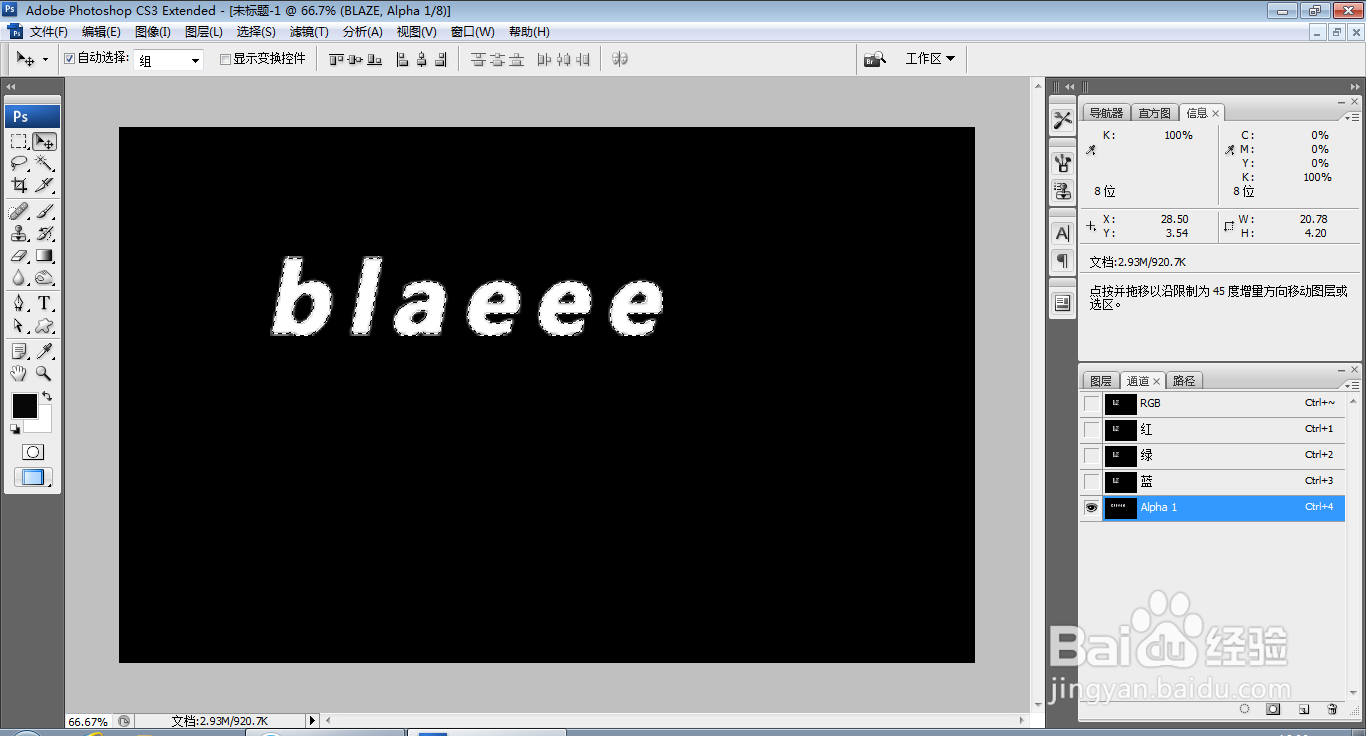Select the Rectangular Marquee tool
1366x736 pixels.
pyautogui.click(x=19, y=141)
